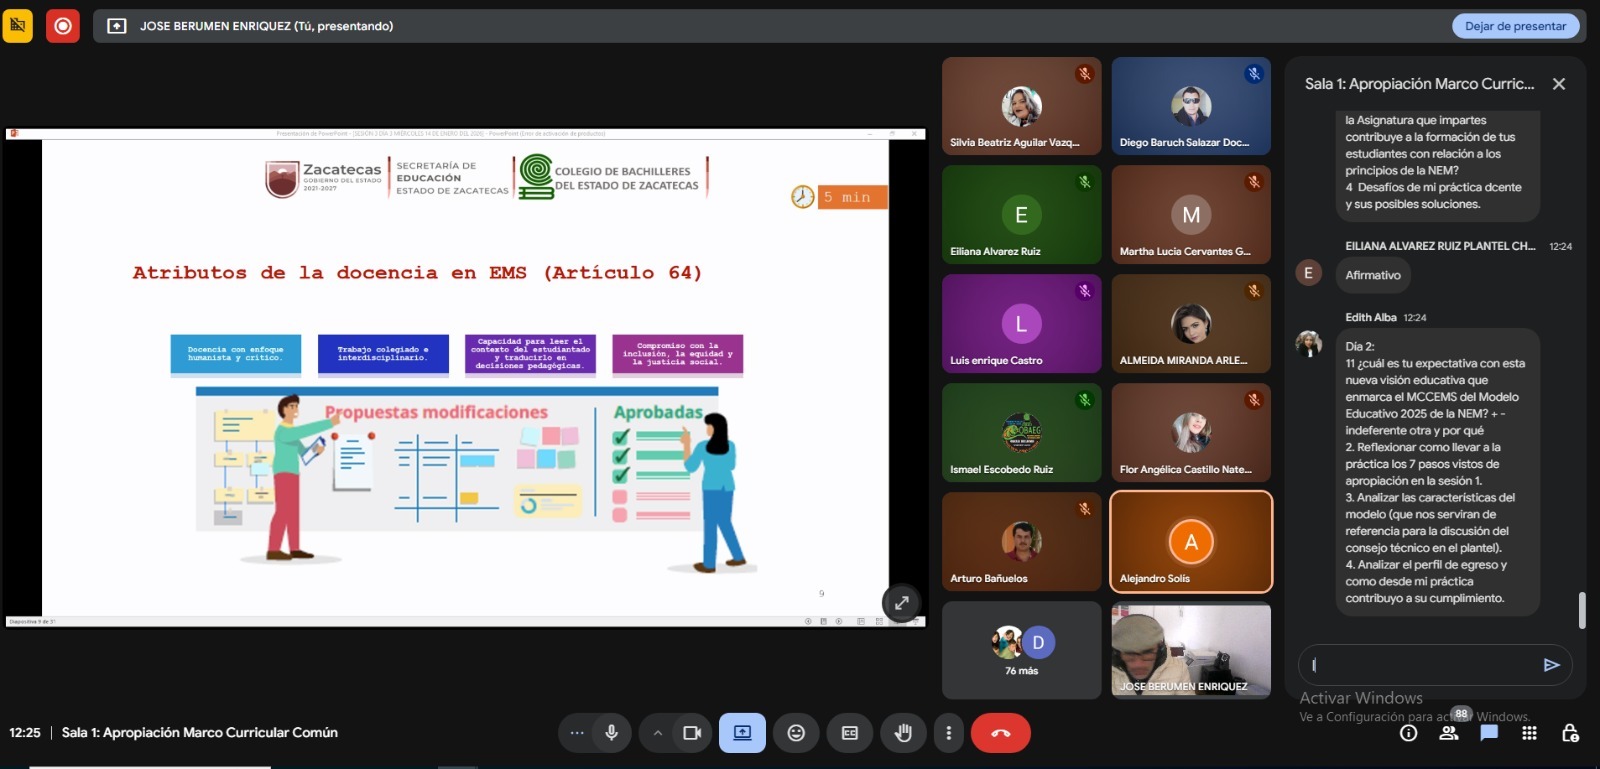Open audio options three-dots beside microphone

[577, 733]
